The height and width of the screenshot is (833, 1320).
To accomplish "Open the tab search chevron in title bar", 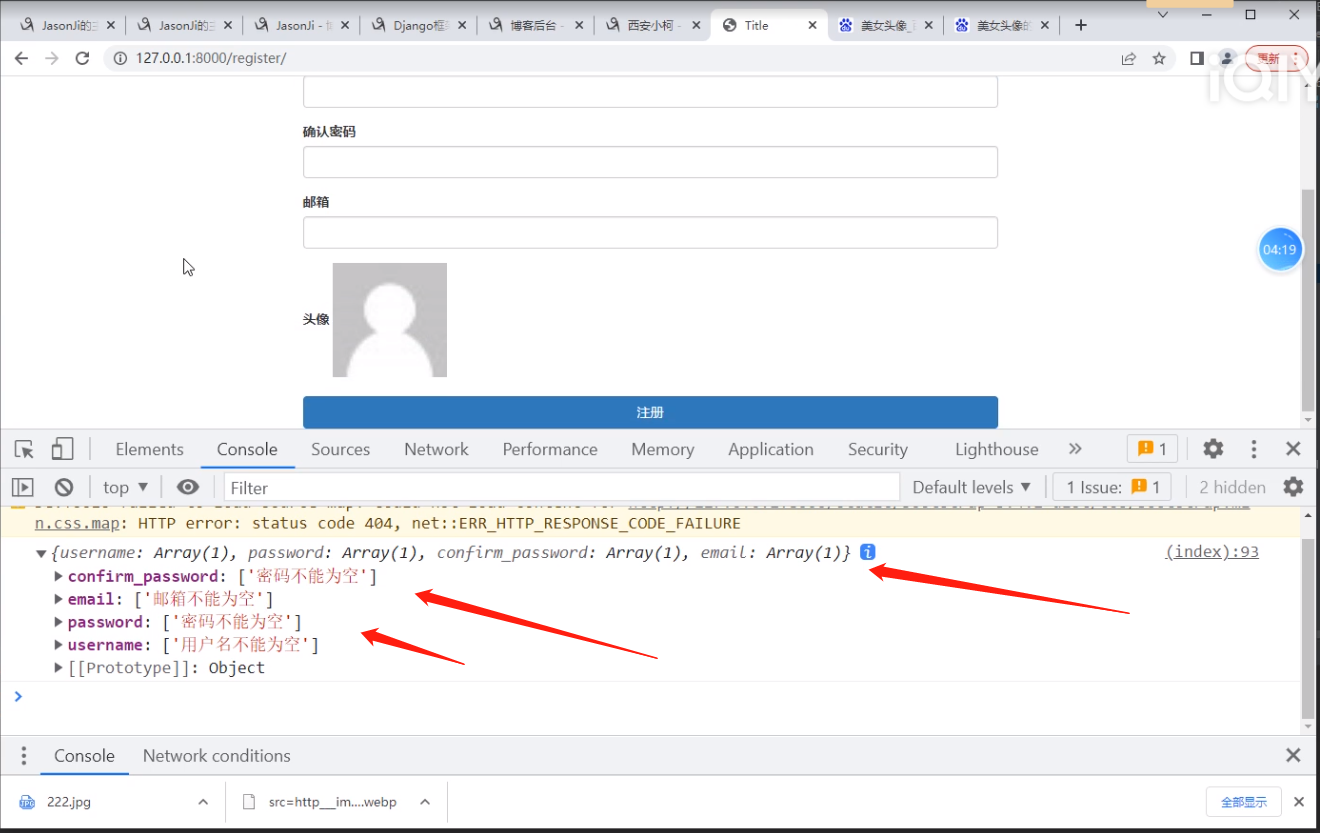I will point(1163,15).
